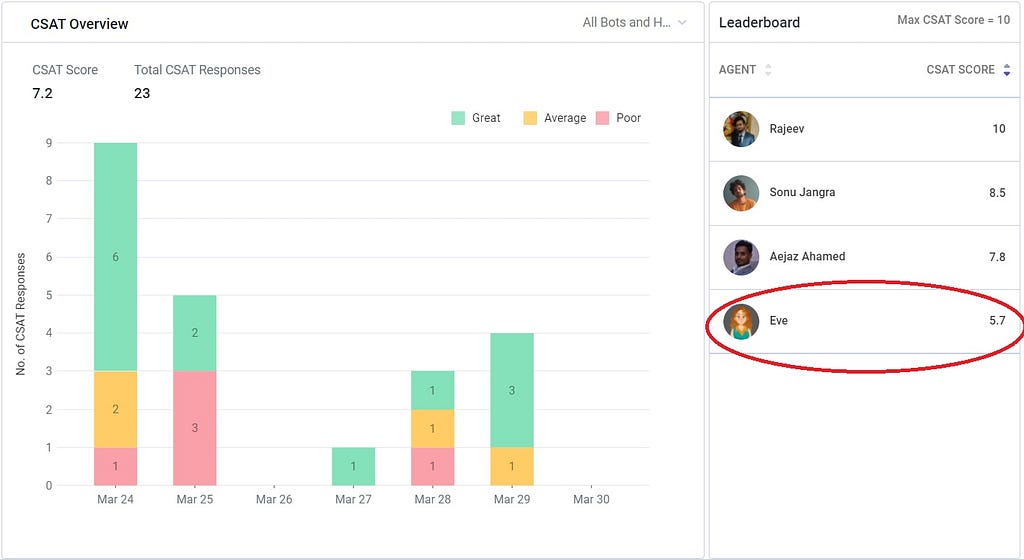
Task: Click Rajeev's CSAT score 10
Action: coord(999,129)
